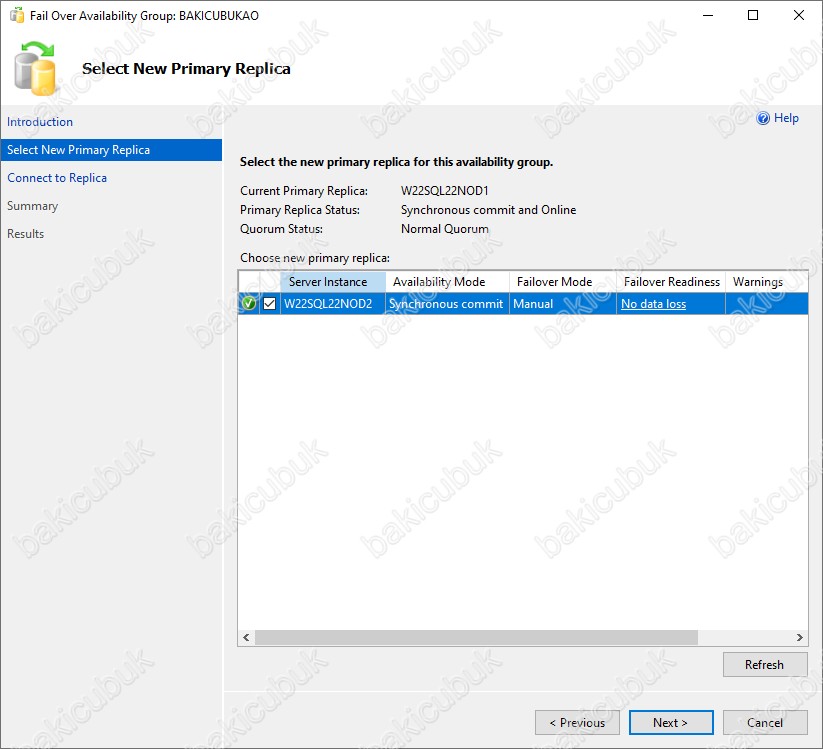Sort by the Server Instance column header
The image size is (823, 749).
[329, 282]
